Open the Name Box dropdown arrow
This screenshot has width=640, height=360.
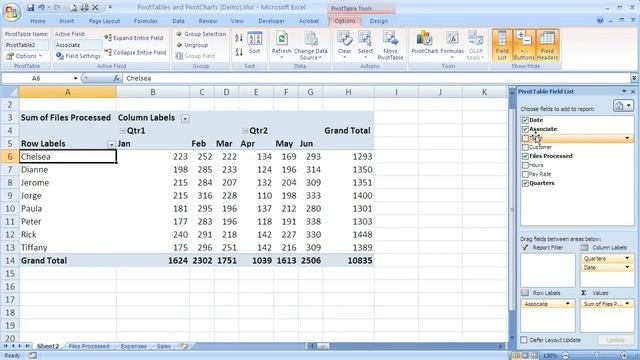(x=76, y=78)
